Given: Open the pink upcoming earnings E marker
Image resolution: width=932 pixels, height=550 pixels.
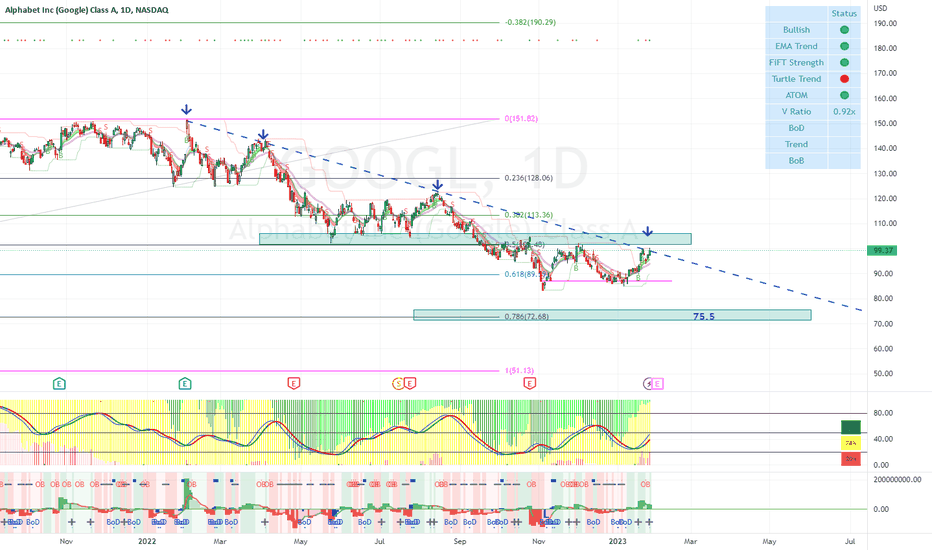Looking at the screenshot, I should click(x=657, y=384).
